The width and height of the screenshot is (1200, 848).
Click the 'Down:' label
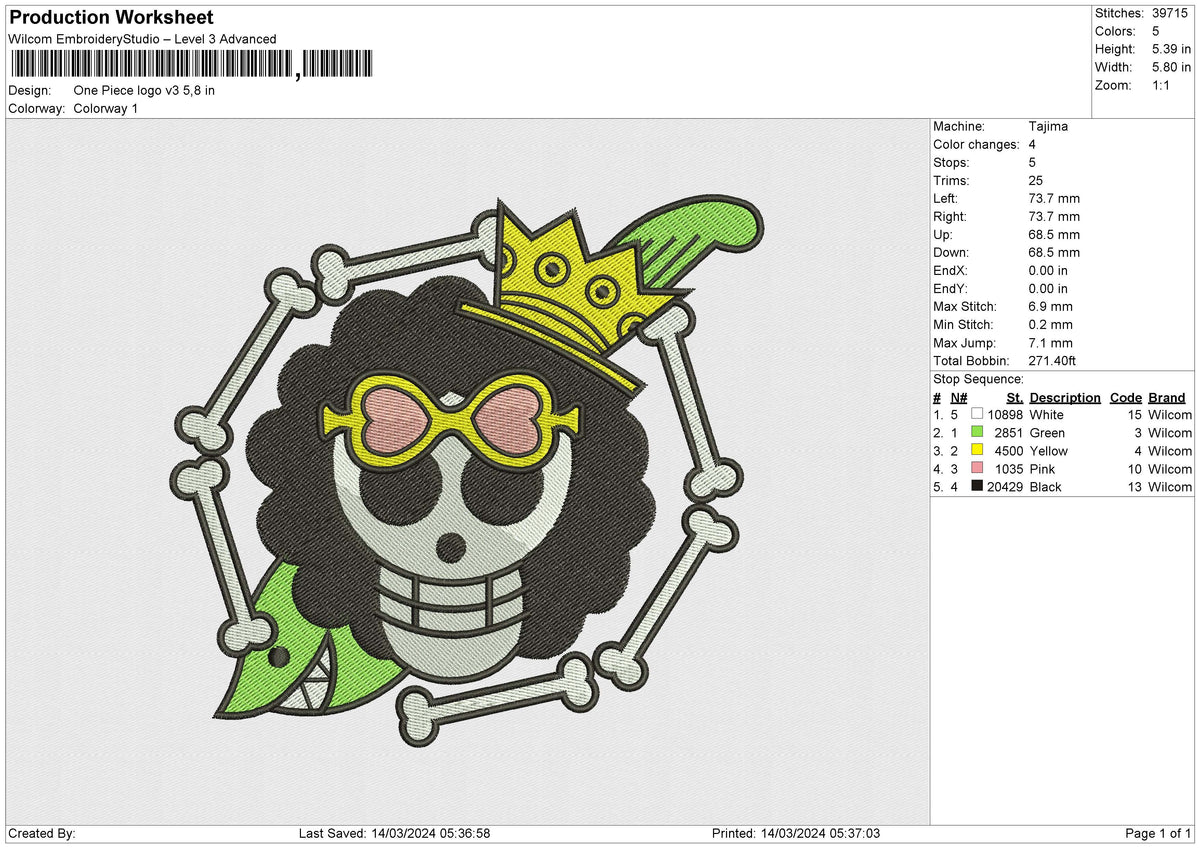click(x=951, y=253)
